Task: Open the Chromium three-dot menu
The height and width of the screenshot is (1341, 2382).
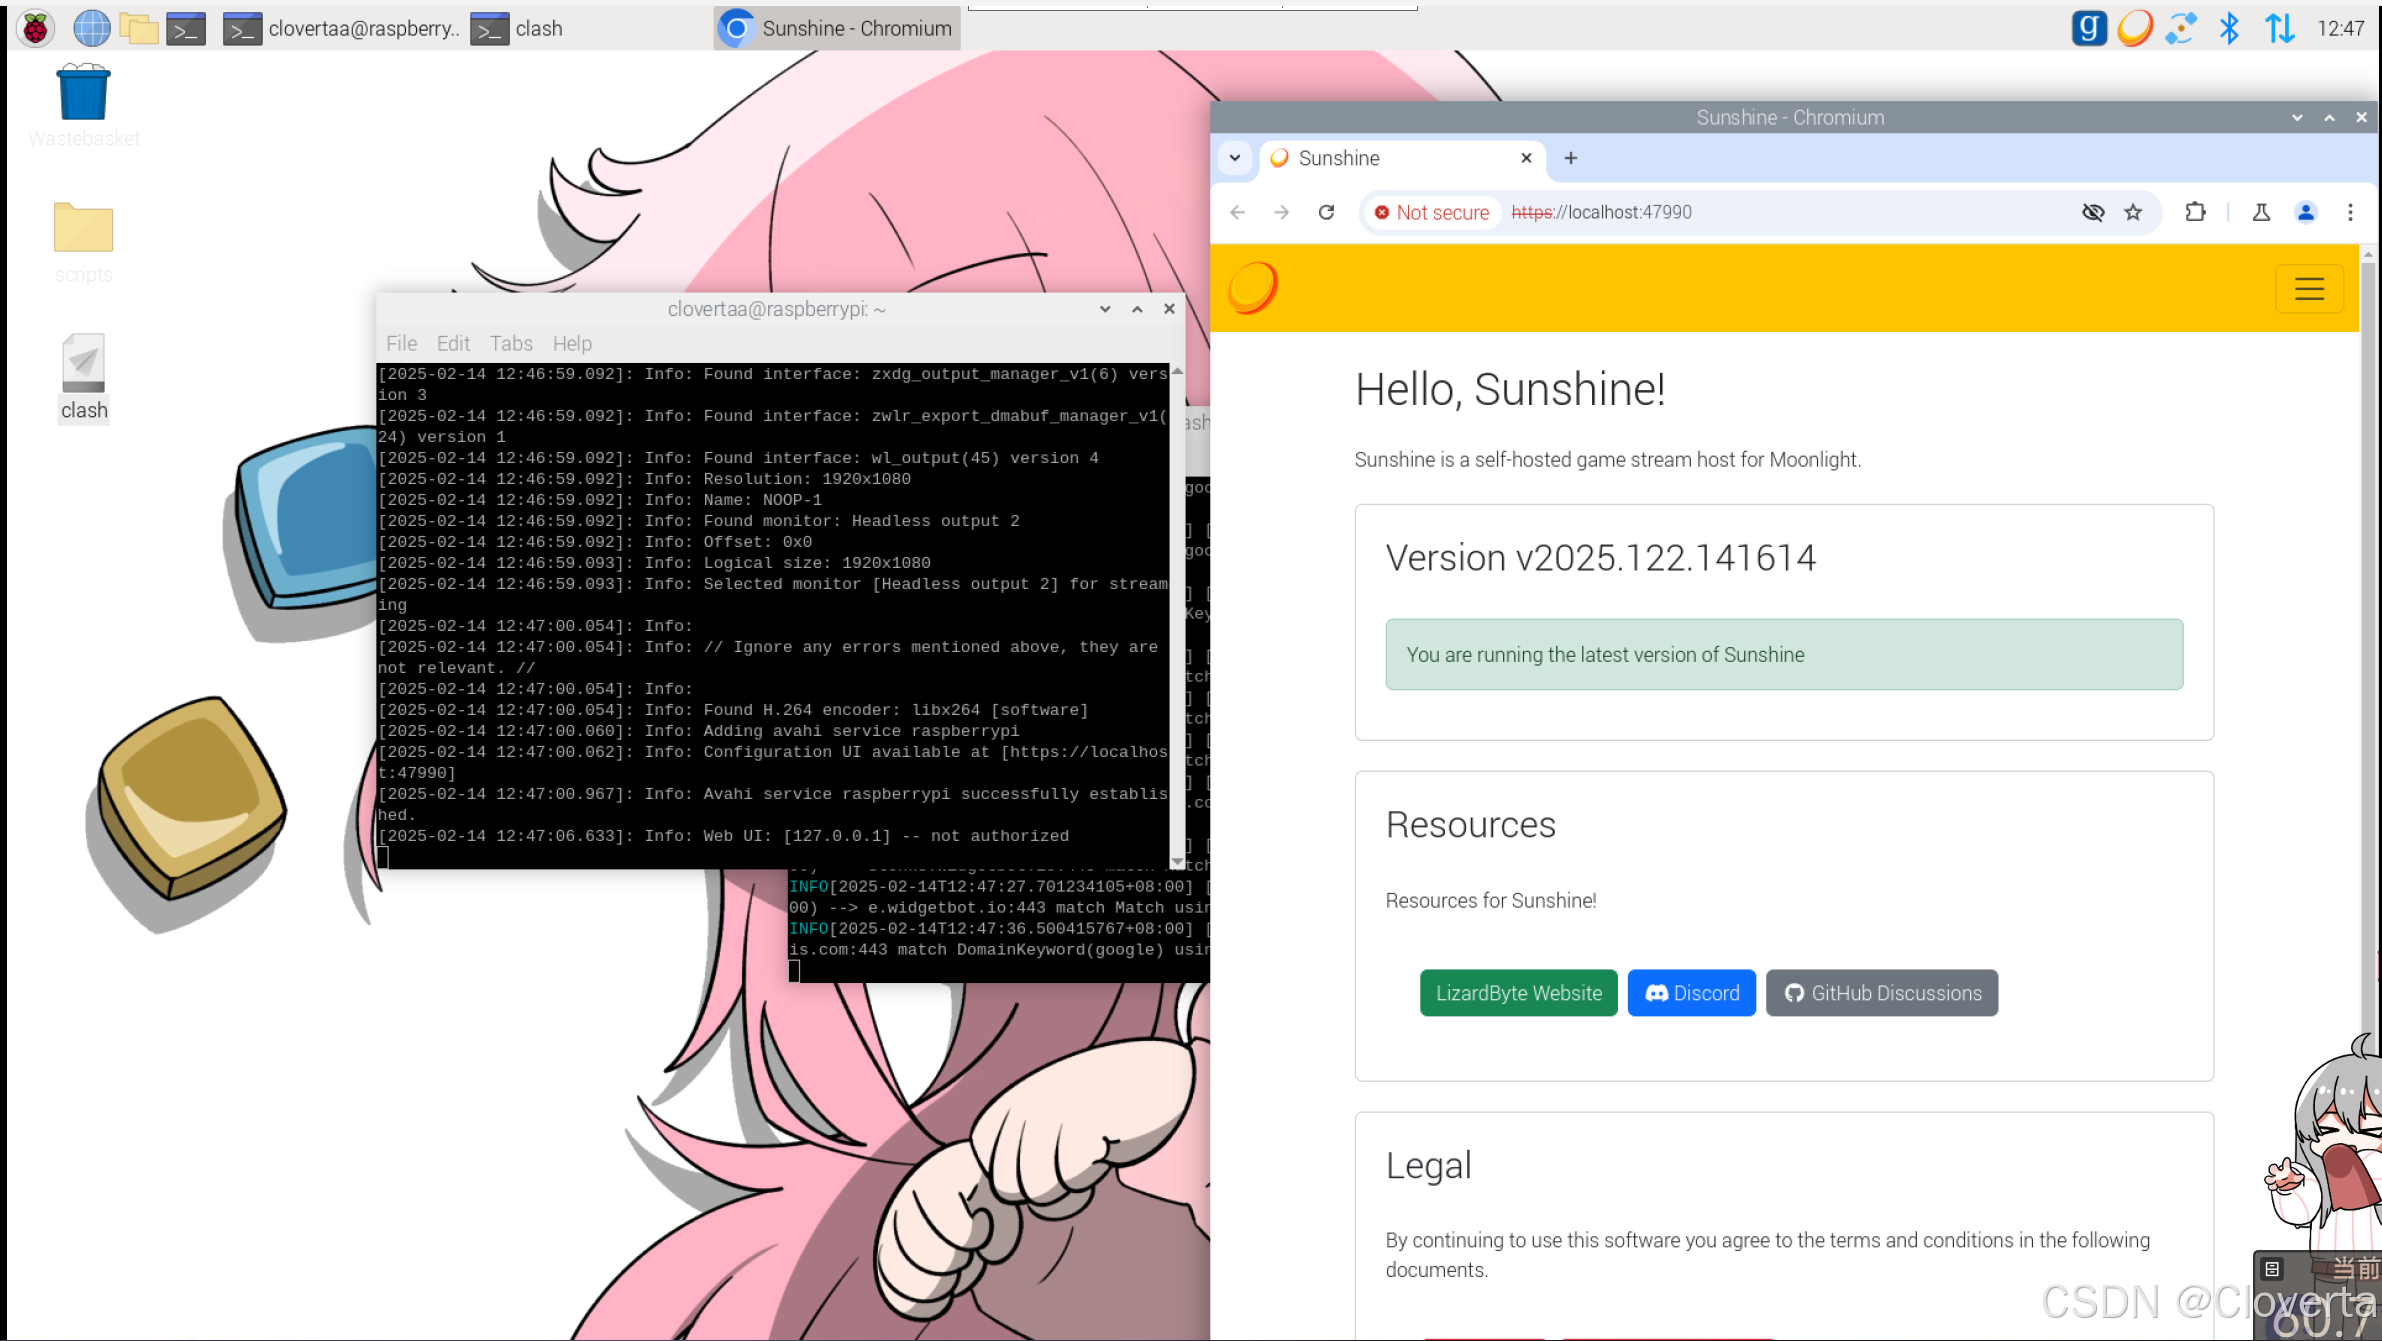Action: 2350,212
